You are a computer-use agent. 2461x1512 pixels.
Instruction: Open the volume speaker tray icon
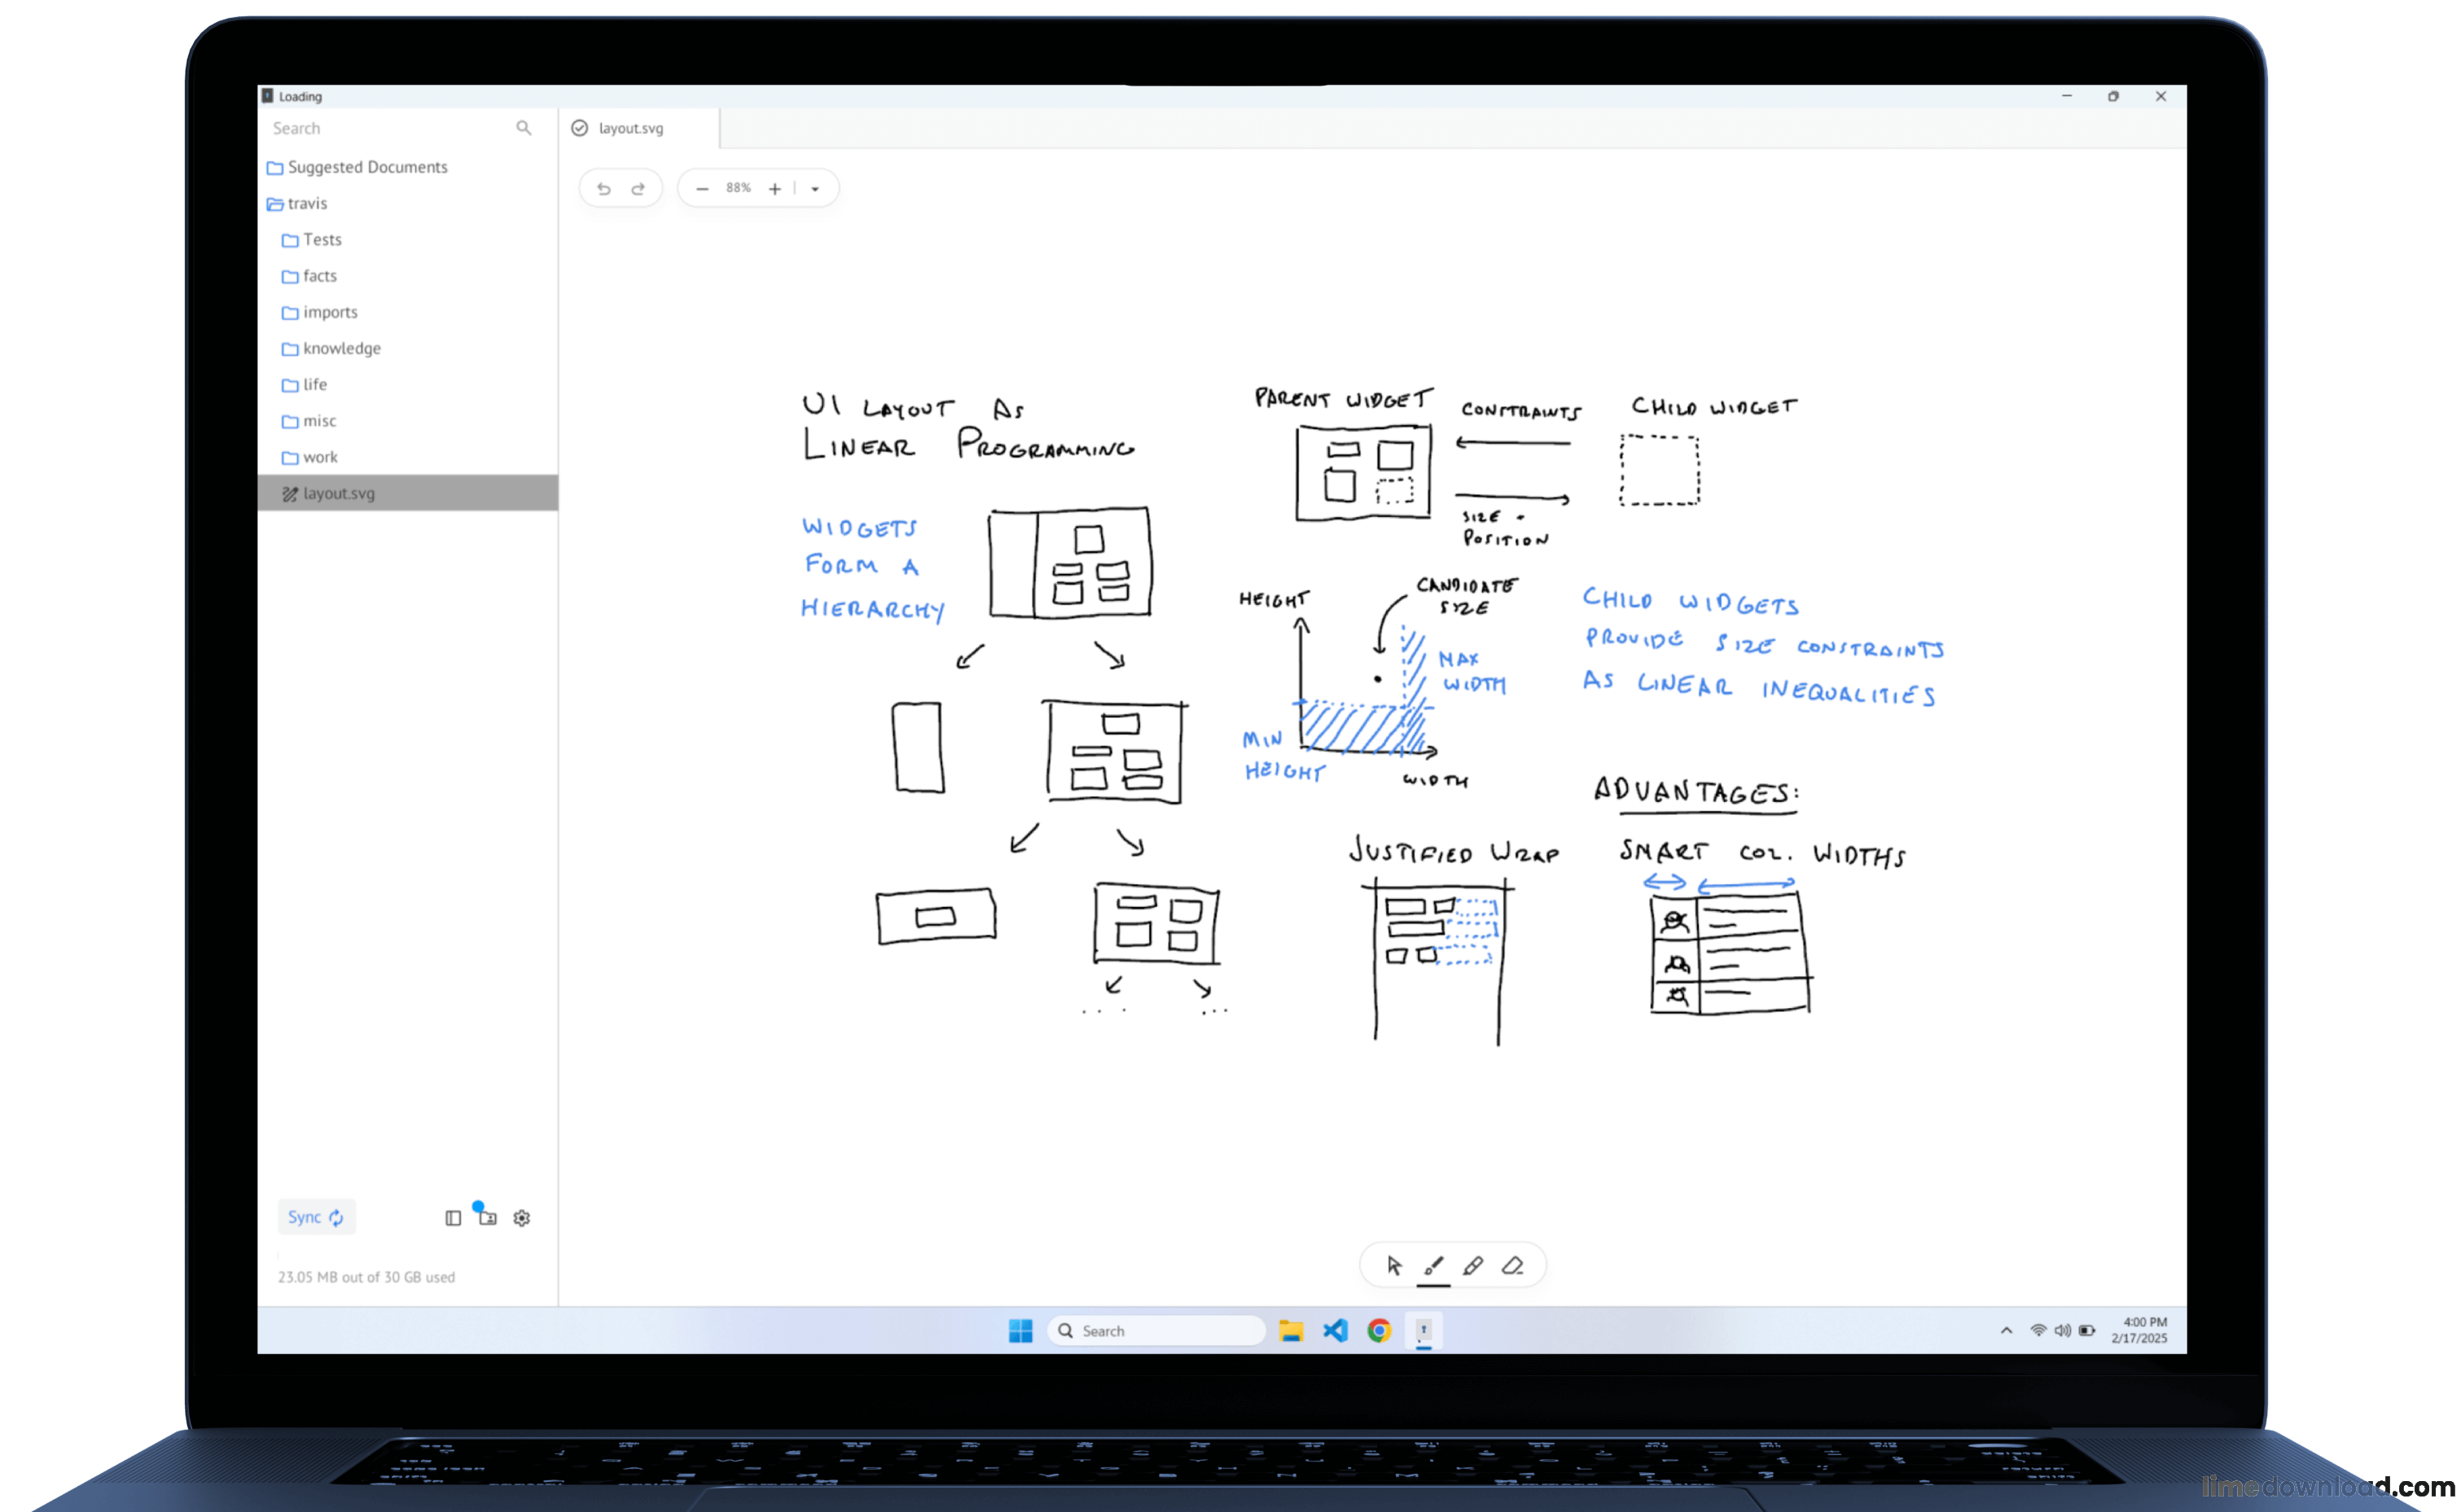coord(2062,1330)
